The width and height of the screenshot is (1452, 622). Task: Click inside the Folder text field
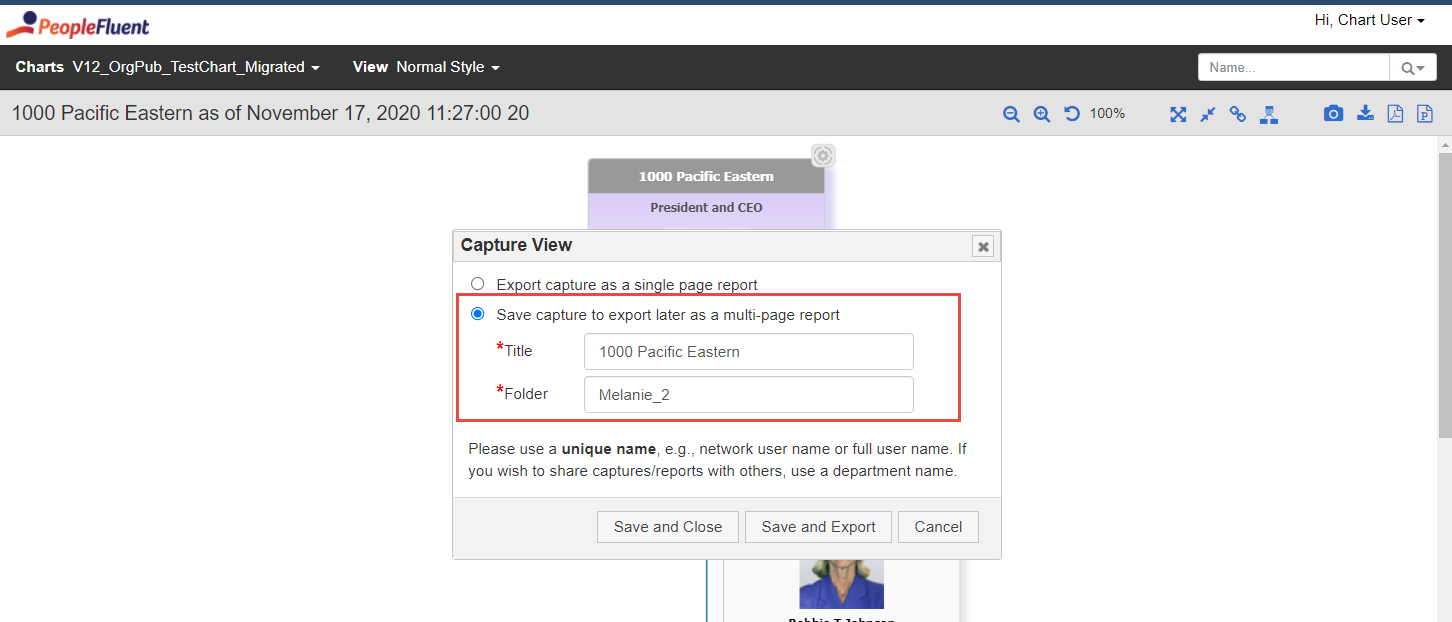point(748,394)
